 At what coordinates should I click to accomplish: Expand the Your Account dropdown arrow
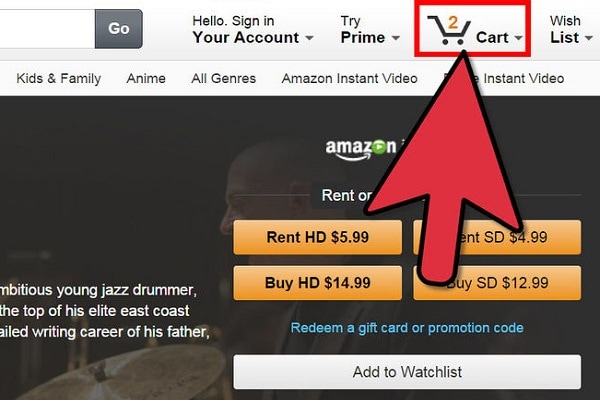[x=309, y=38]
